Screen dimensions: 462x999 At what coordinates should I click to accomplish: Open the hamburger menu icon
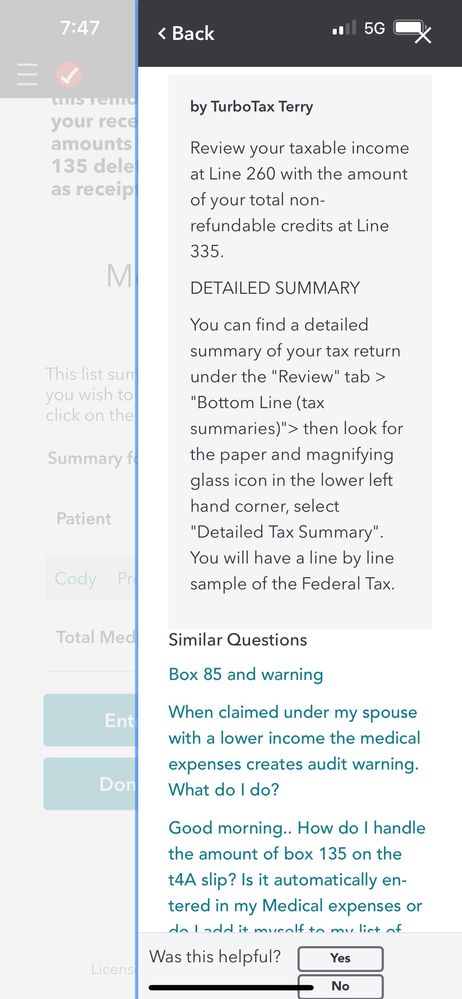[27, 75]
